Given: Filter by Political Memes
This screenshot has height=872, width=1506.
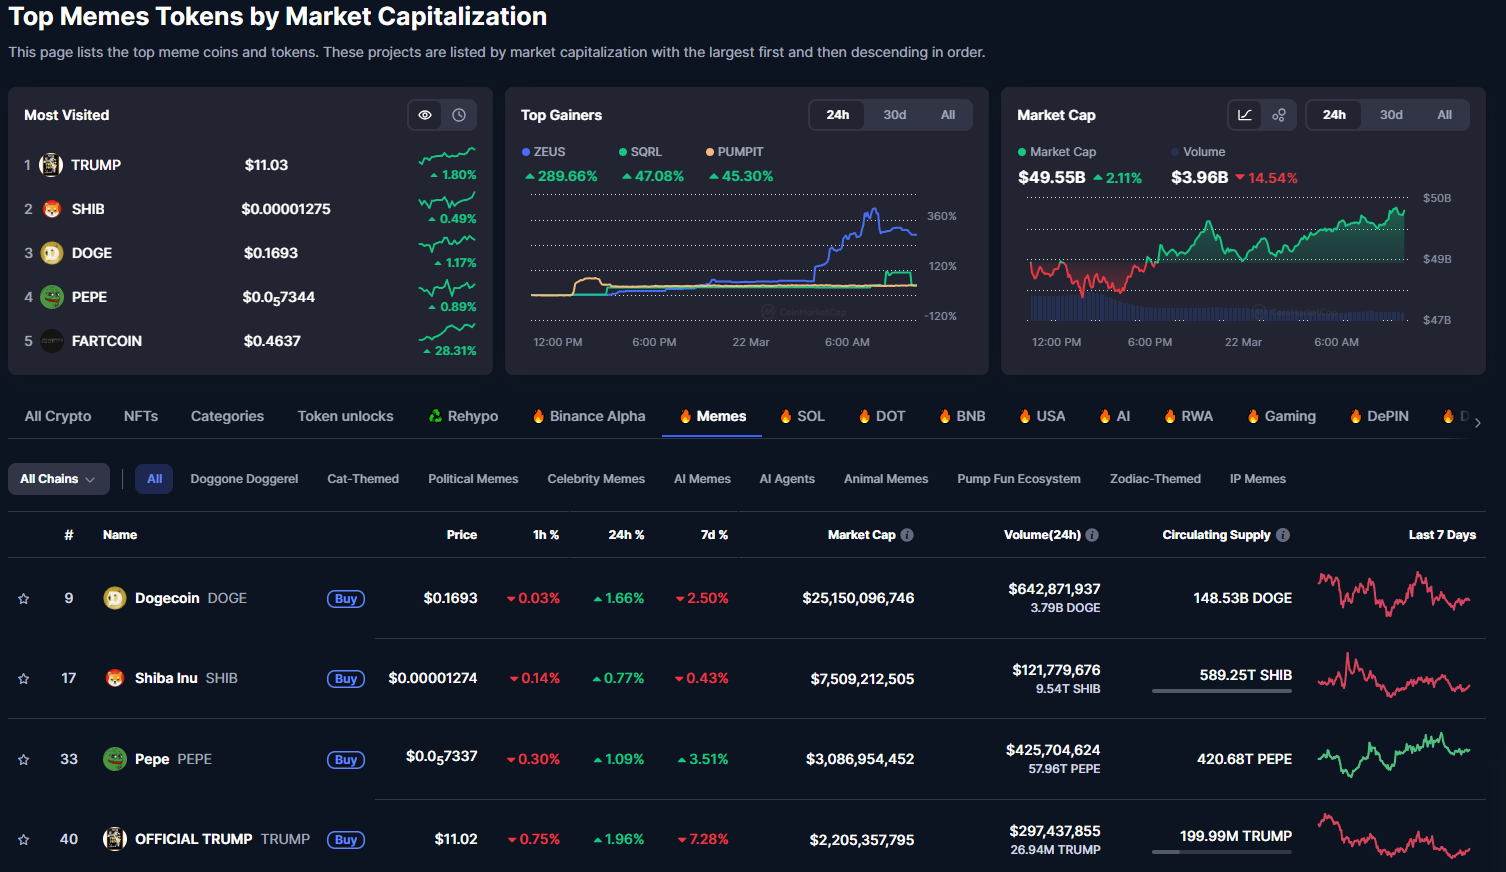Looking at the screenshot, I should tap(473, 479).
